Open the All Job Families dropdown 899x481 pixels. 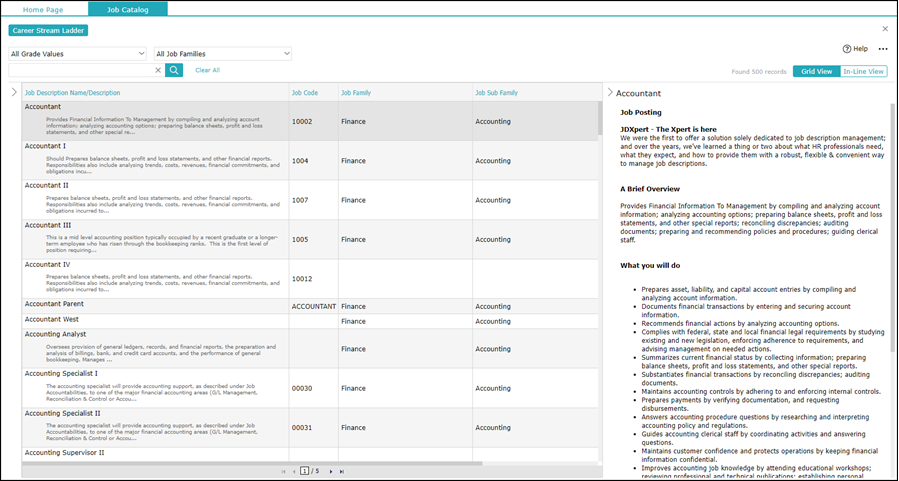223,54
